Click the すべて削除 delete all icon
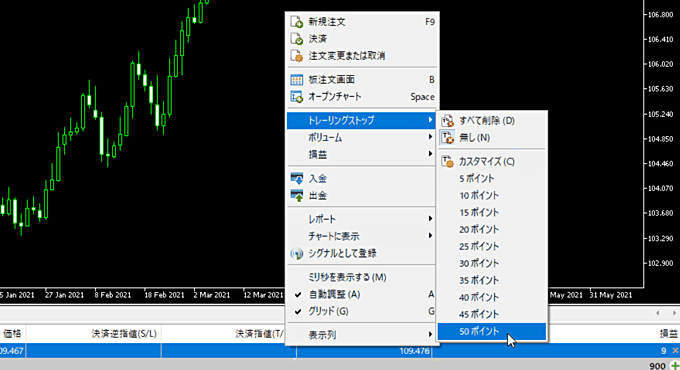680x370 pixels. [448, 121]
